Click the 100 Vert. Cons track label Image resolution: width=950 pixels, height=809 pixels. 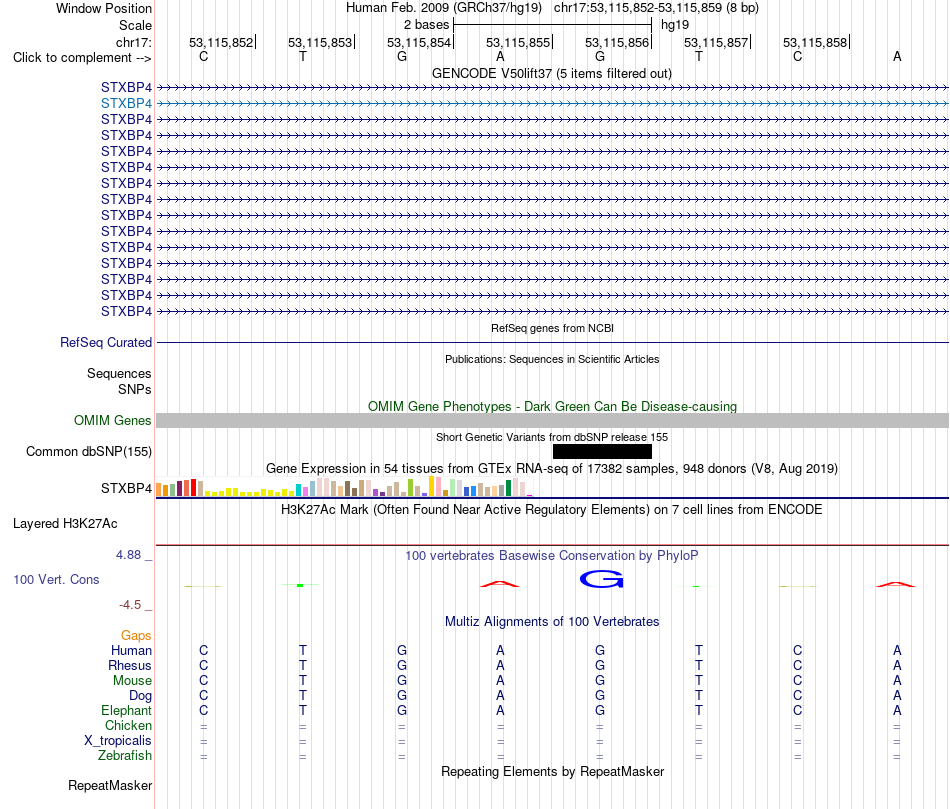click(x=56, y=579)
